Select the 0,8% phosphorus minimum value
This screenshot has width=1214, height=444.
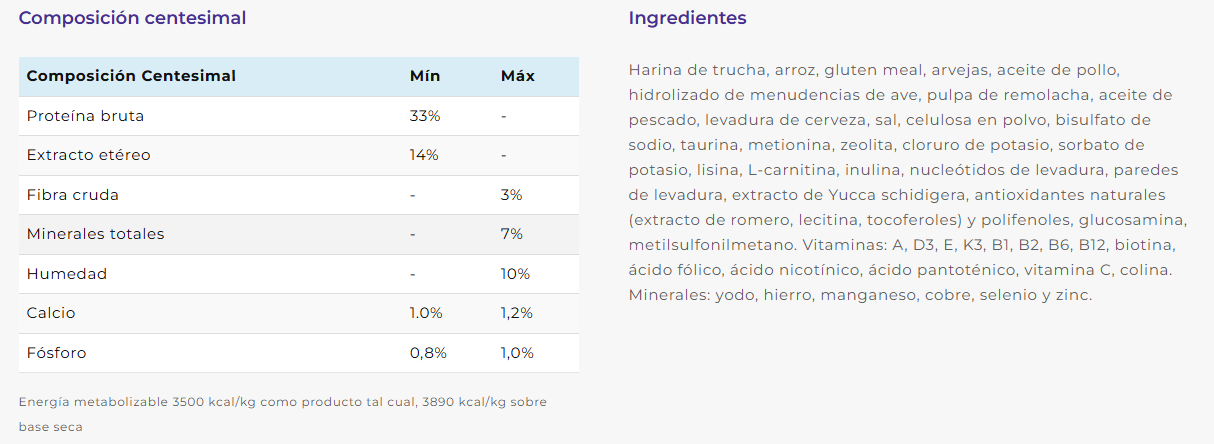coord(428,353)
